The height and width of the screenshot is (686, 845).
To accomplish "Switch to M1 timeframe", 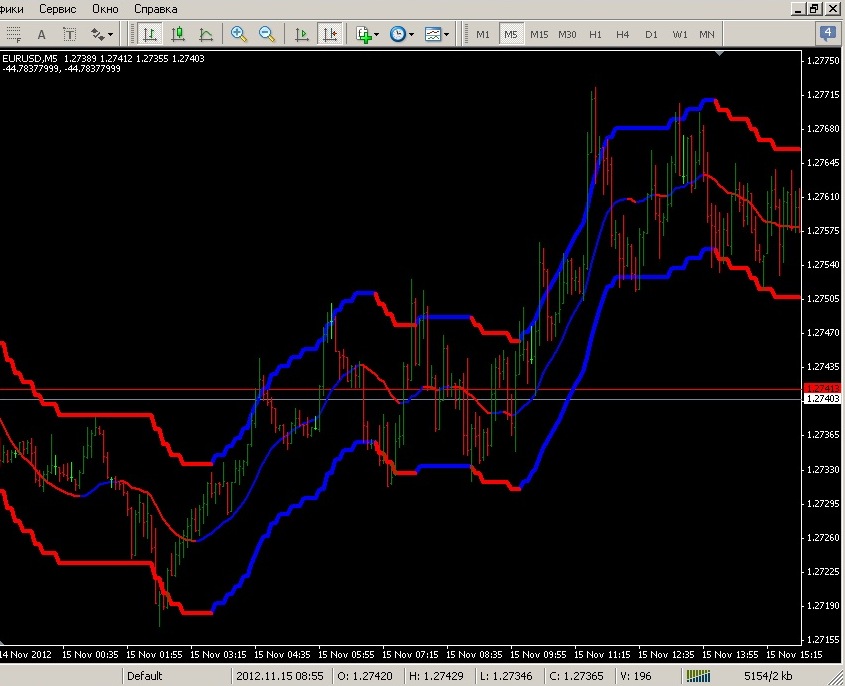I will (x=483, y=34).
